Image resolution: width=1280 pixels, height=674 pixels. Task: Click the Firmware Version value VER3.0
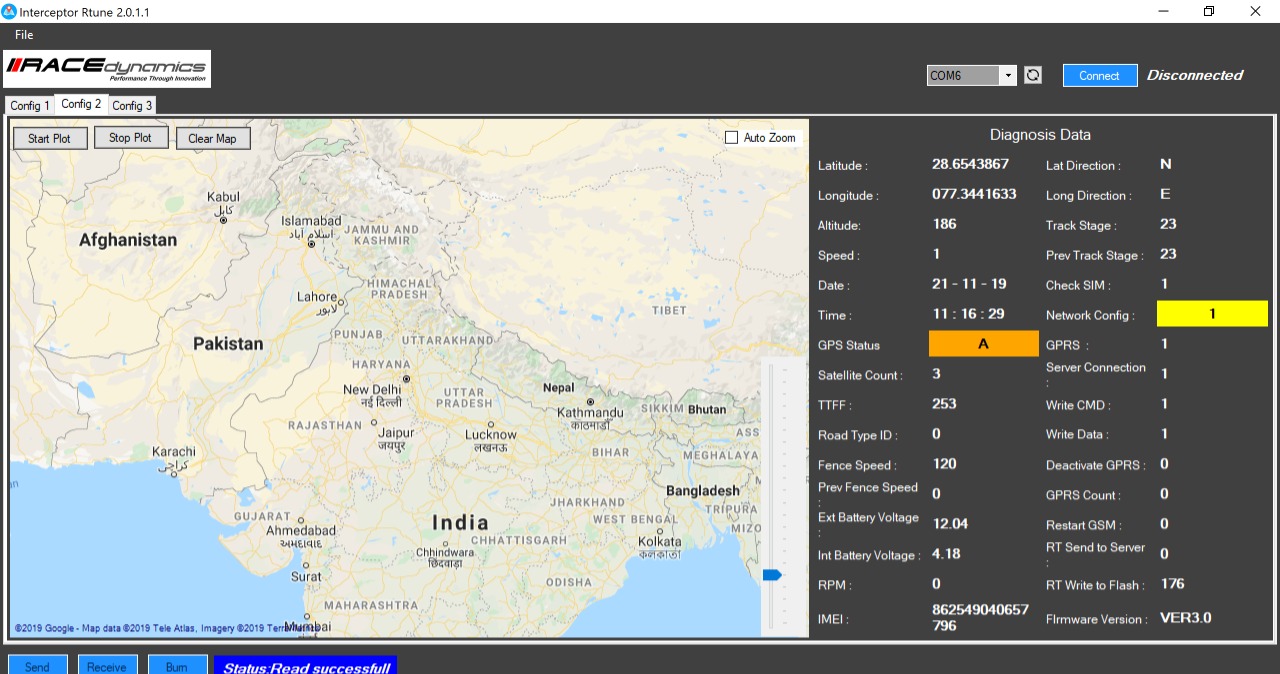click(1185, 618)
